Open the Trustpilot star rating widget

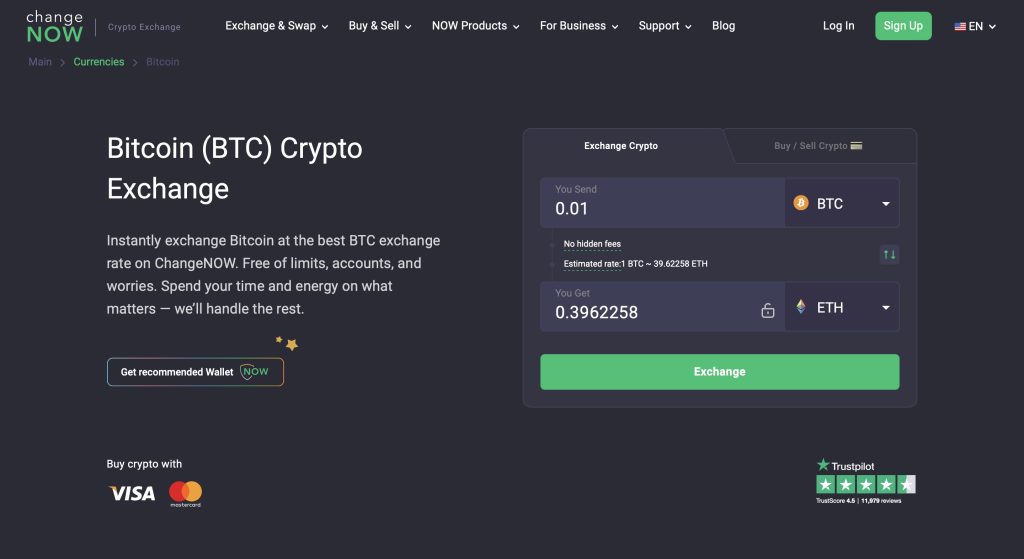click(x=865, y=481)
